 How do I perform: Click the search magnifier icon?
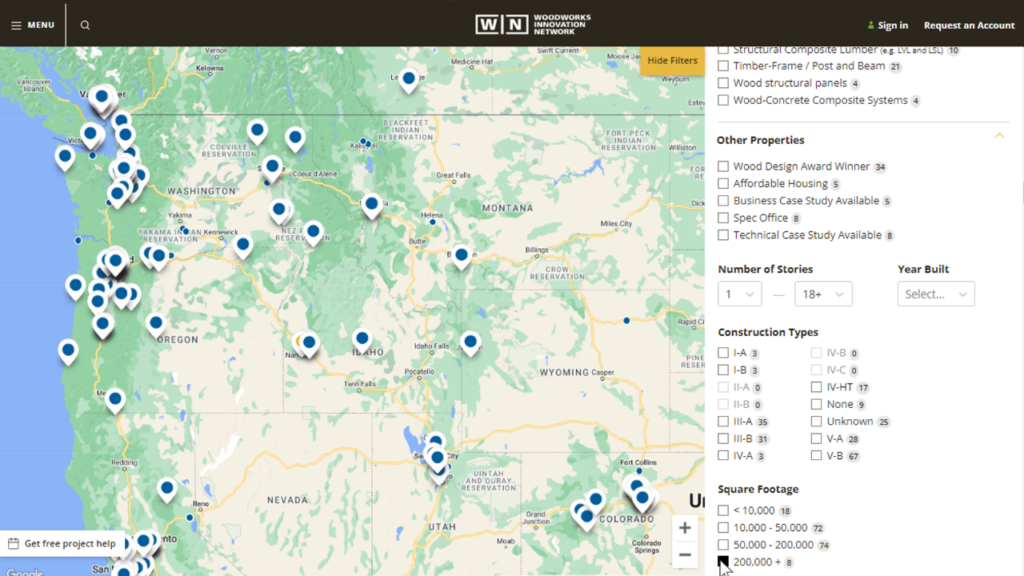(x=84, y=25)
